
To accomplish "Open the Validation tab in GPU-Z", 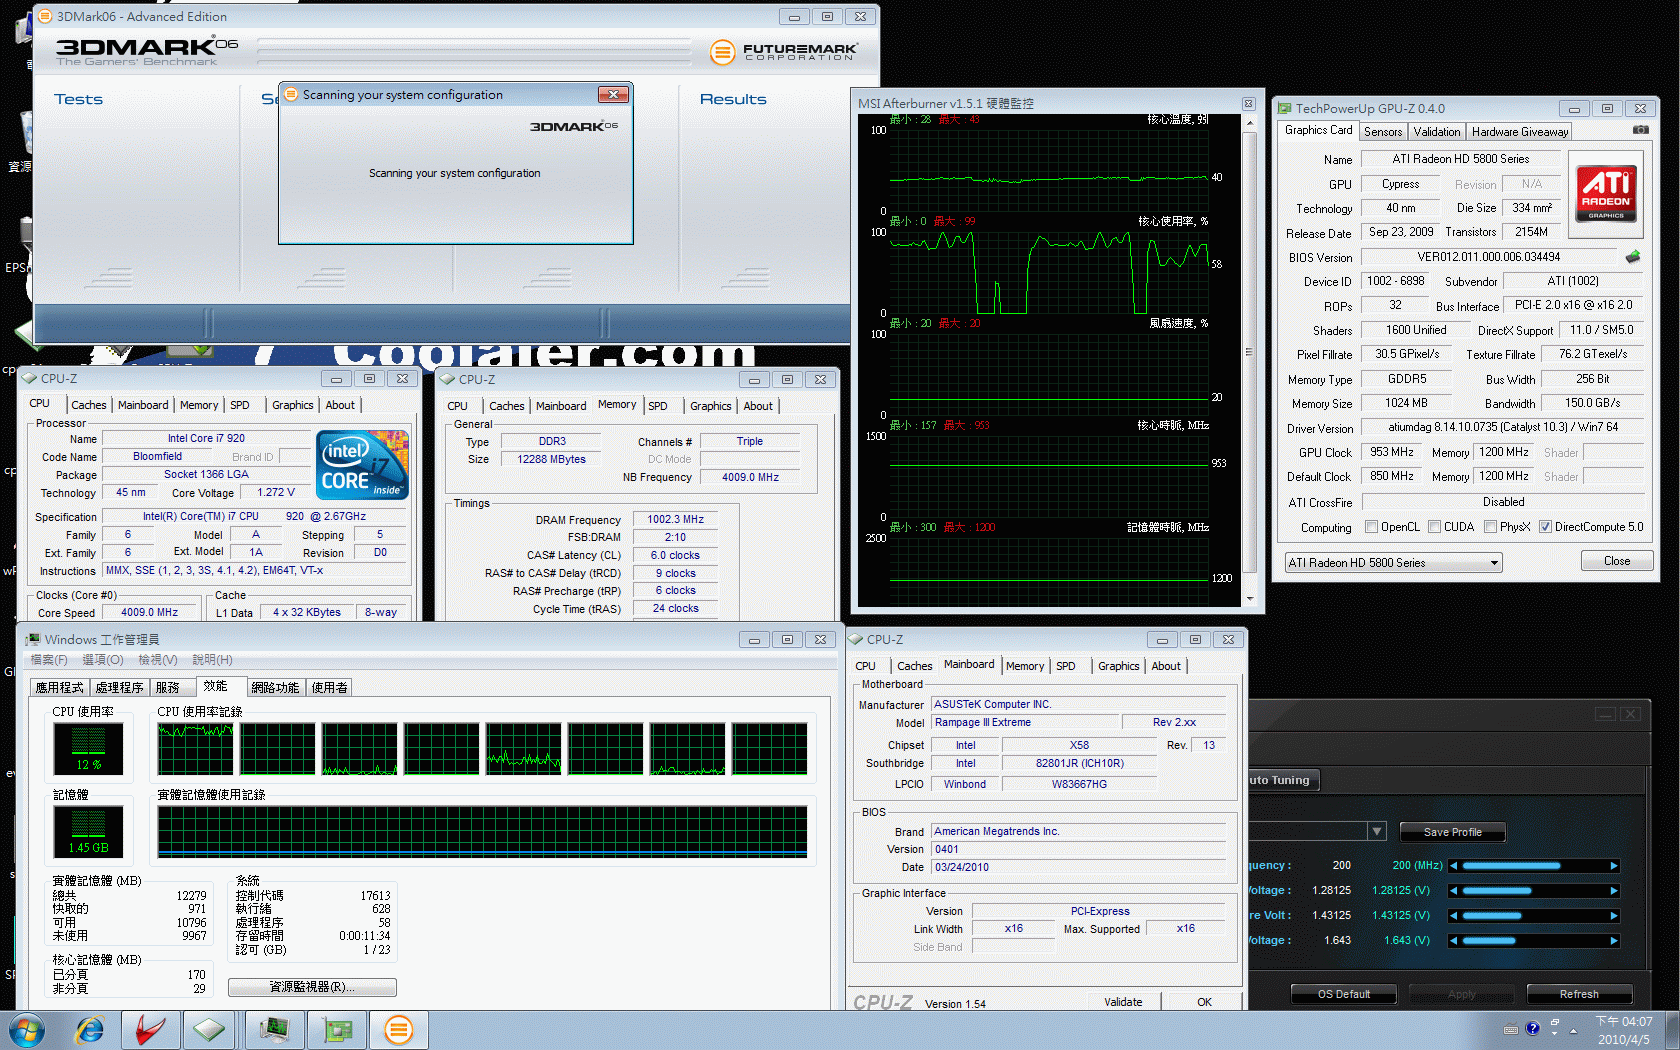I will 1436,132.
